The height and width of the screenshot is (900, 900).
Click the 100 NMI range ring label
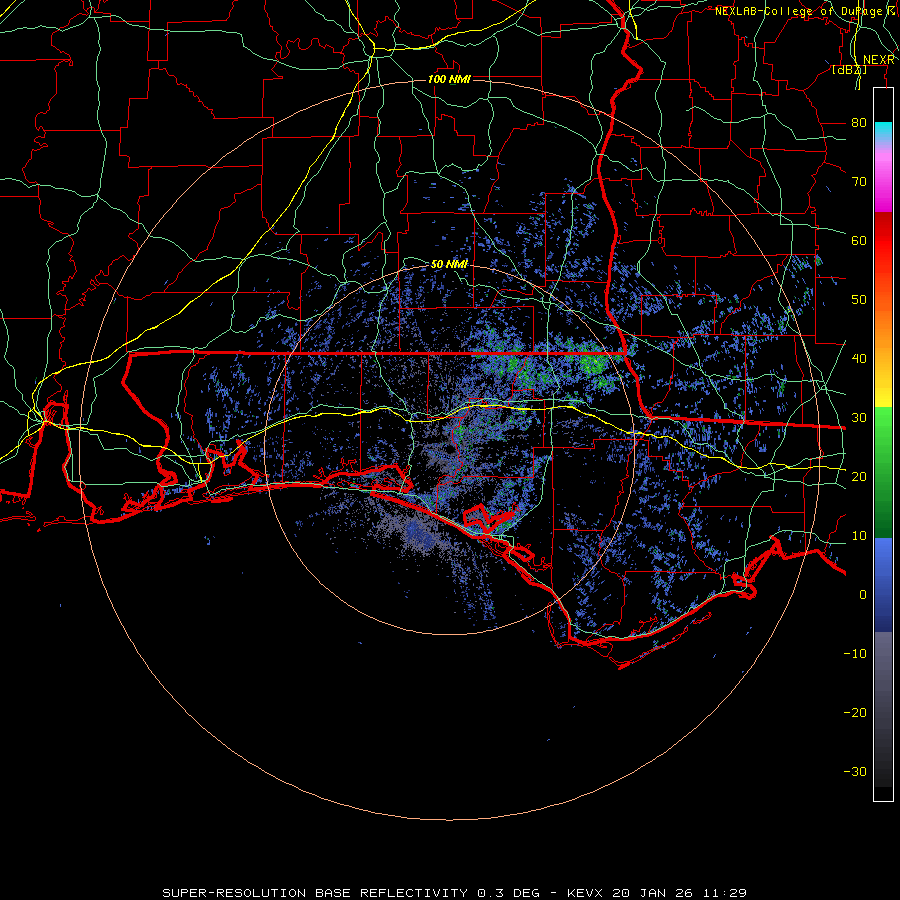(x=449, y=79)
